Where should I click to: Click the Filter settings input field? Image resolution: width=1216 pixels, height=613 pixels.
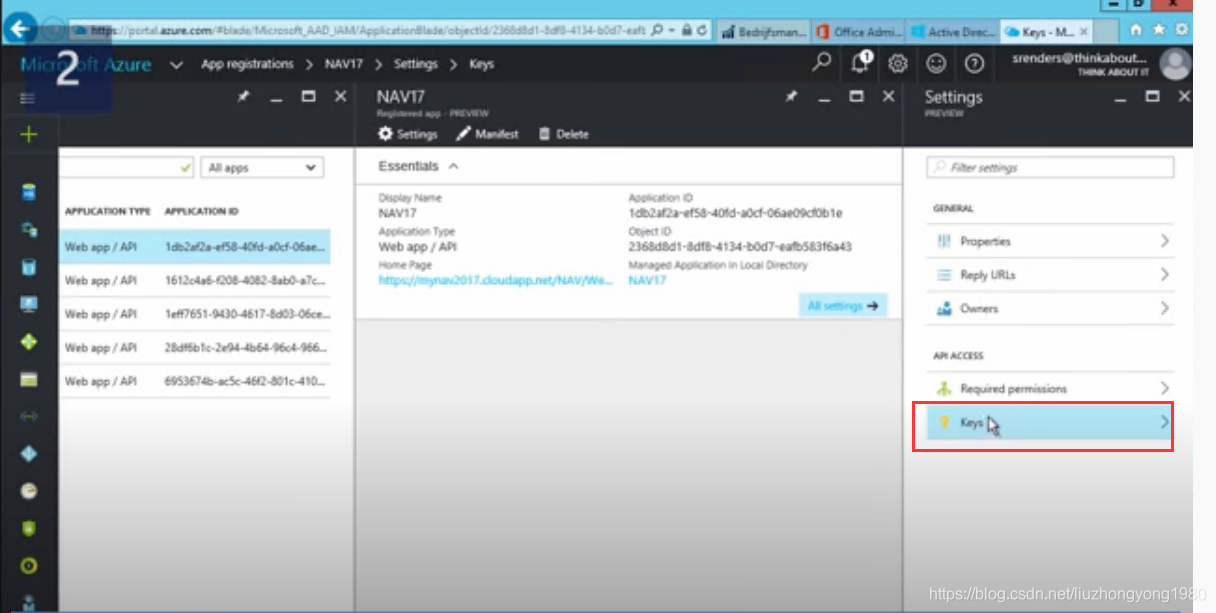point(1050,168)
